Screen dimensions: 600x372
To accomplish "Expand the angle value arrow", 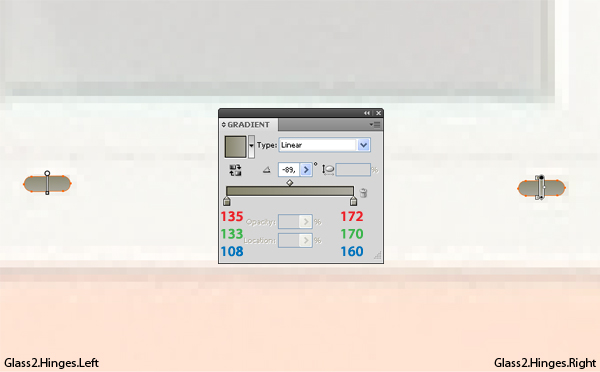I will 306,170.
